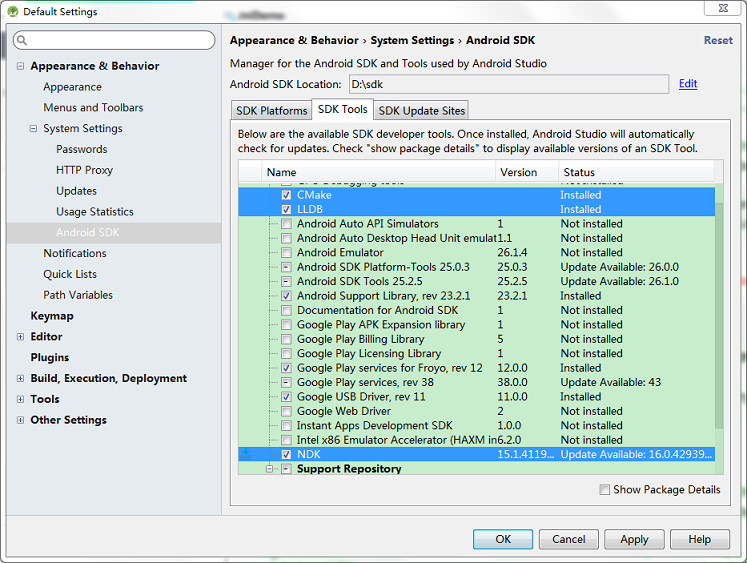Expand the Tools settings node
This screenshot has width=747, height=563.
[x=20, y=399]
